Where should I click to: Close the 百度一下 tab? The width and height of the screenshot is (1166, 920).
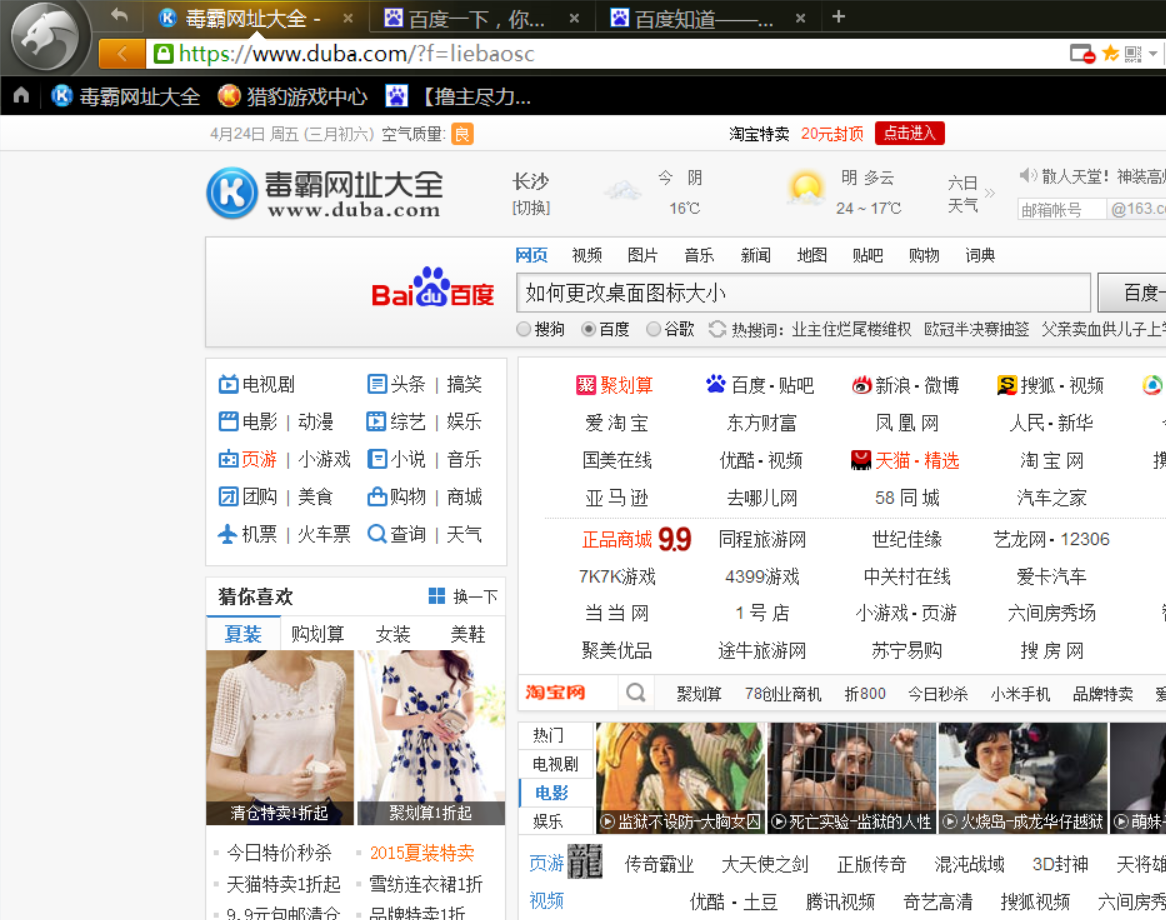[574, 19]
